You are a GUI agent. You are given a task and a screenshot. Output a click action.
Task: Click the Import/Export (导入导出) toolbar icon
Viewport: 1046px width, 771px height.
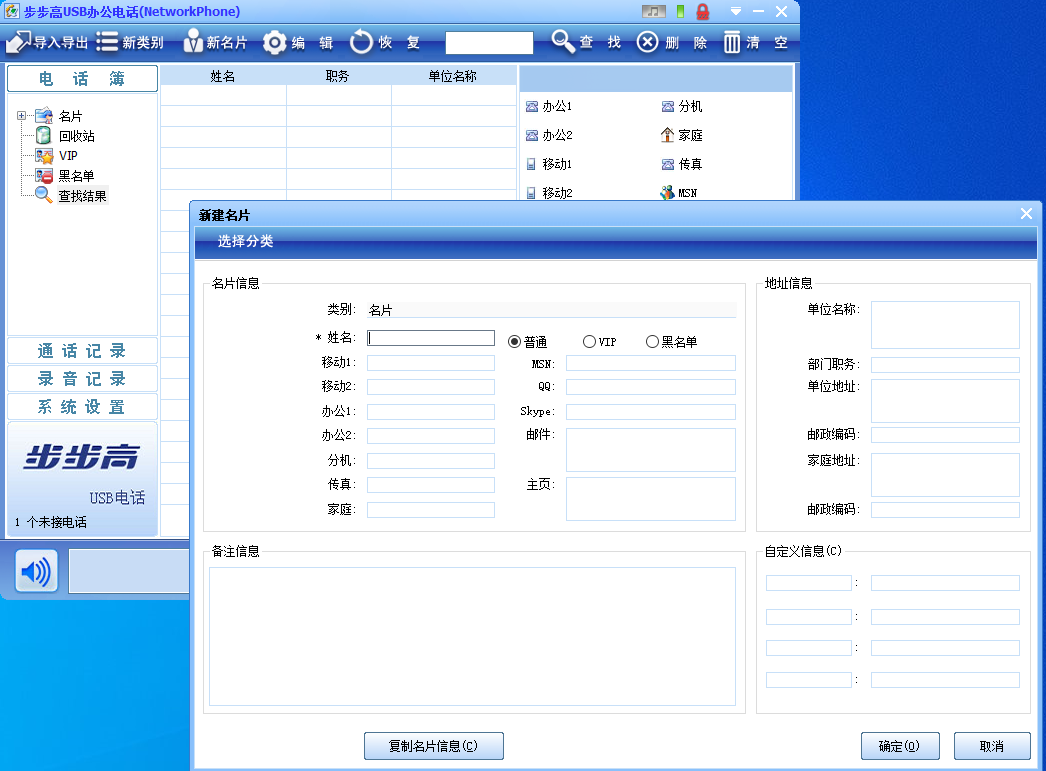tap(18, 42)
